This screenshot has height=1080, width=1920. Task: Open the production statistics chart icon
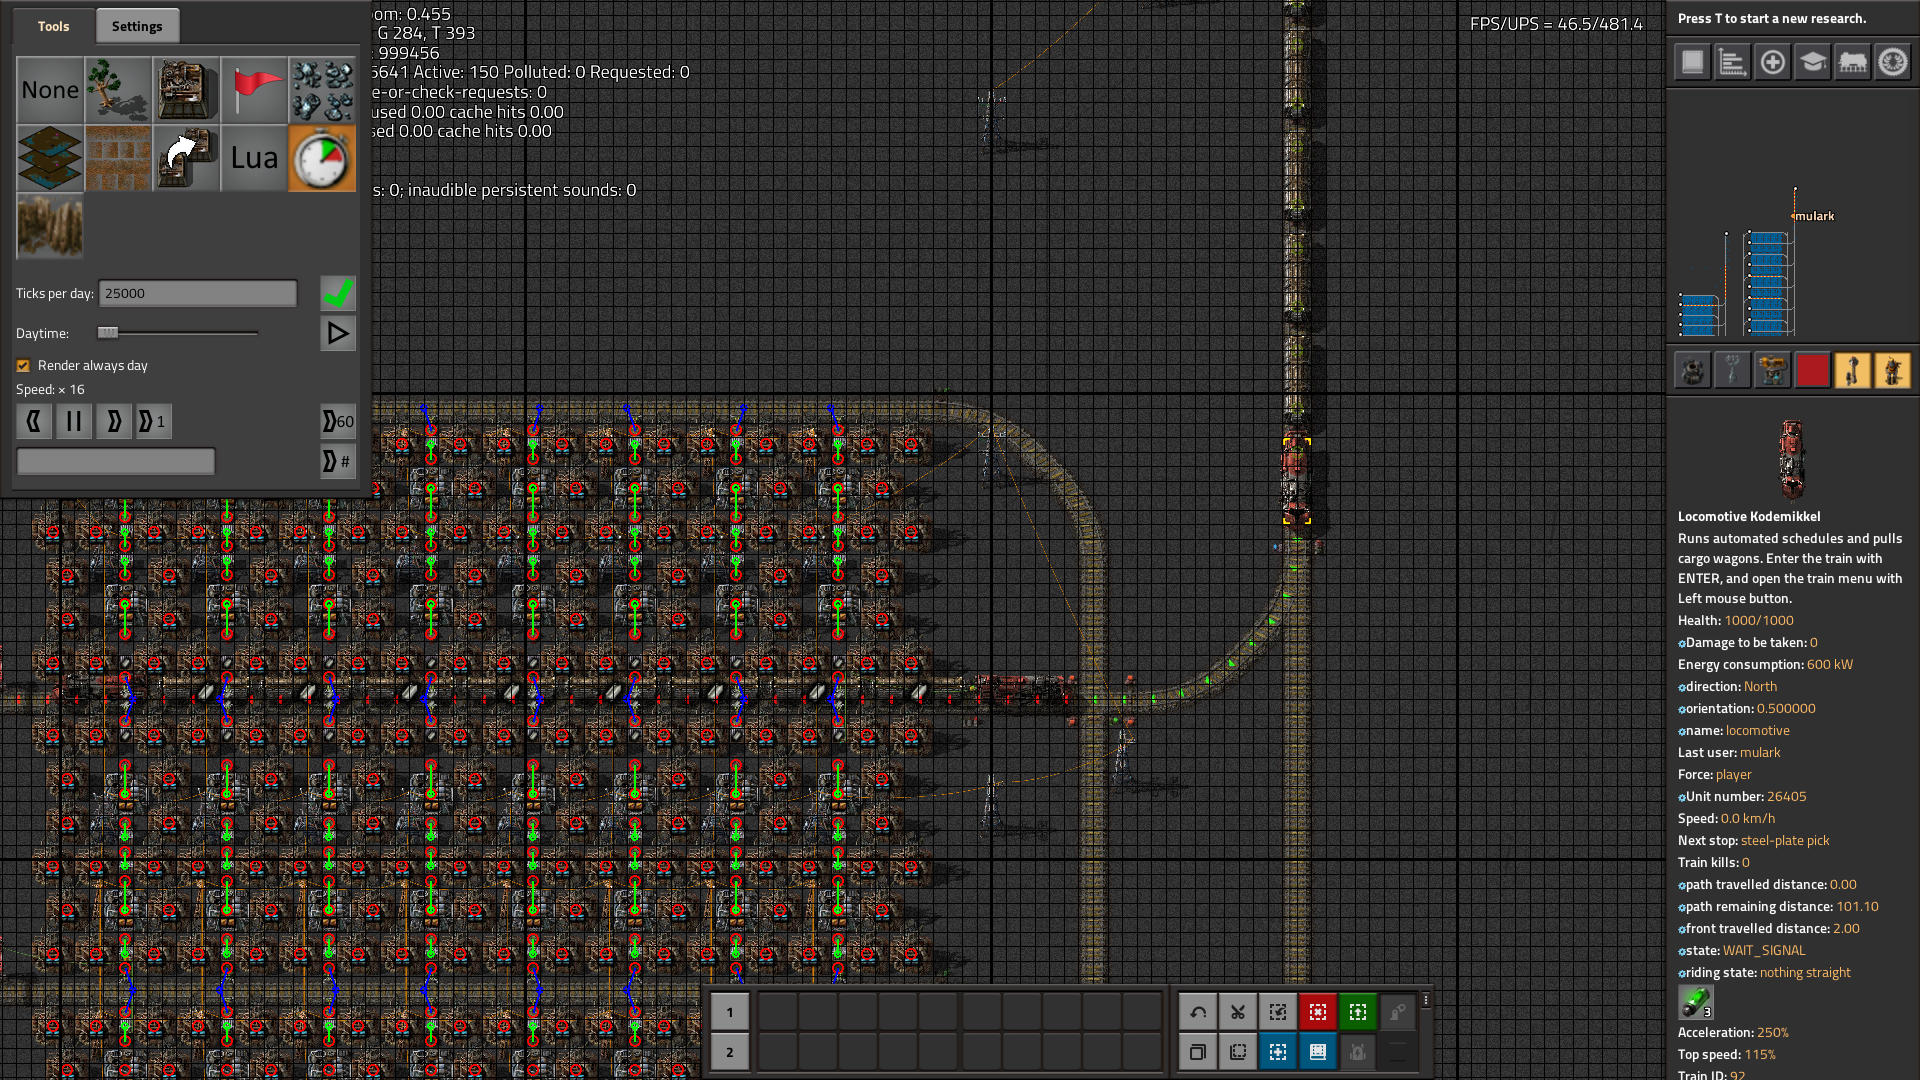(1733, 62)
